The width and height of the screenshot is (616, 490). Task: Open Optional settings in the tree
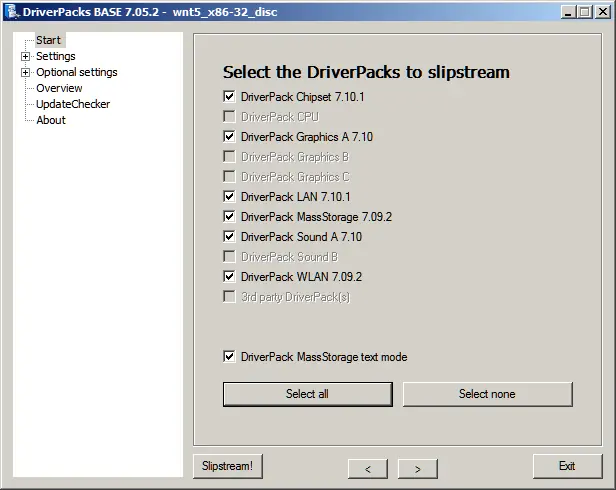(77, 72)
